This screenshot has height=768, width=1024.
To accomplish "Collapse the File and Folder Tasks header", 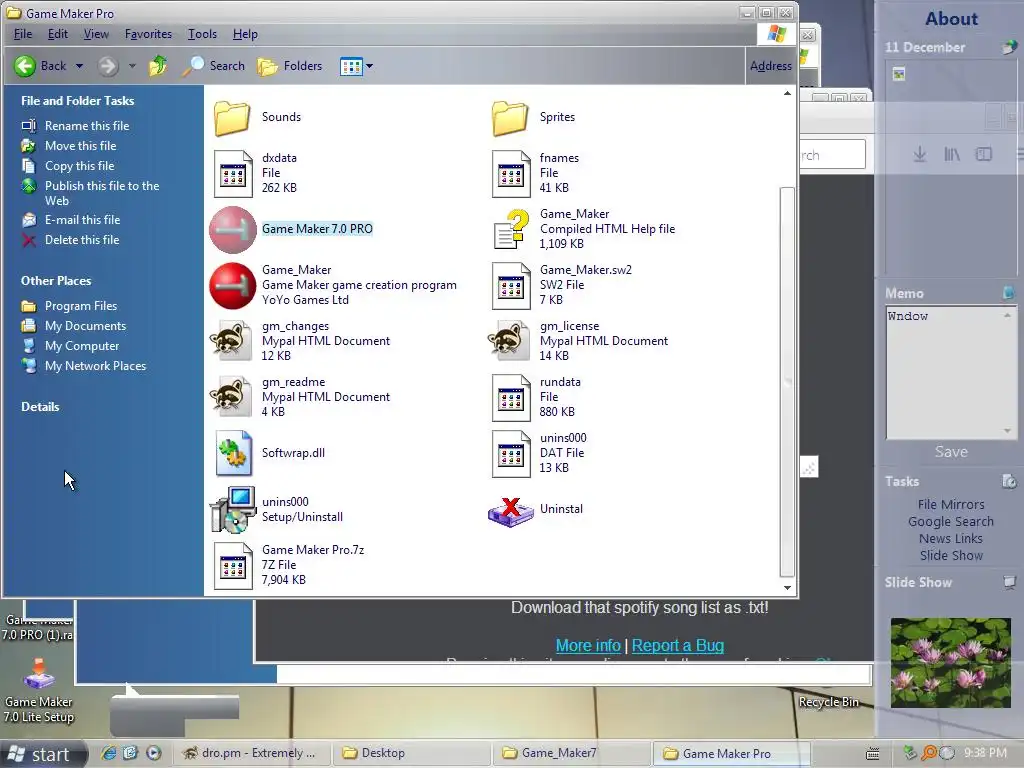I will (78, 101).
